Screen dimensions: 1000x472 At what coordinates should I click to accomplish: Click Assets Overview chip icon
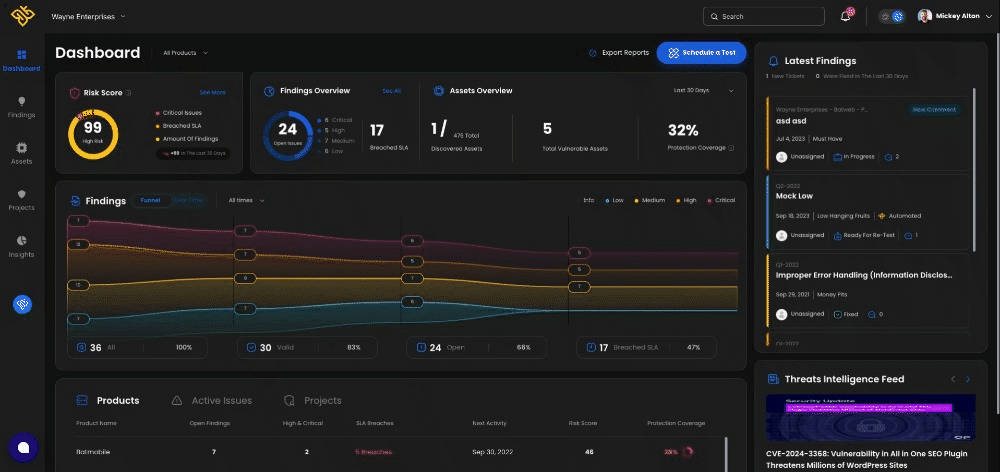click(x=439, y=91)
